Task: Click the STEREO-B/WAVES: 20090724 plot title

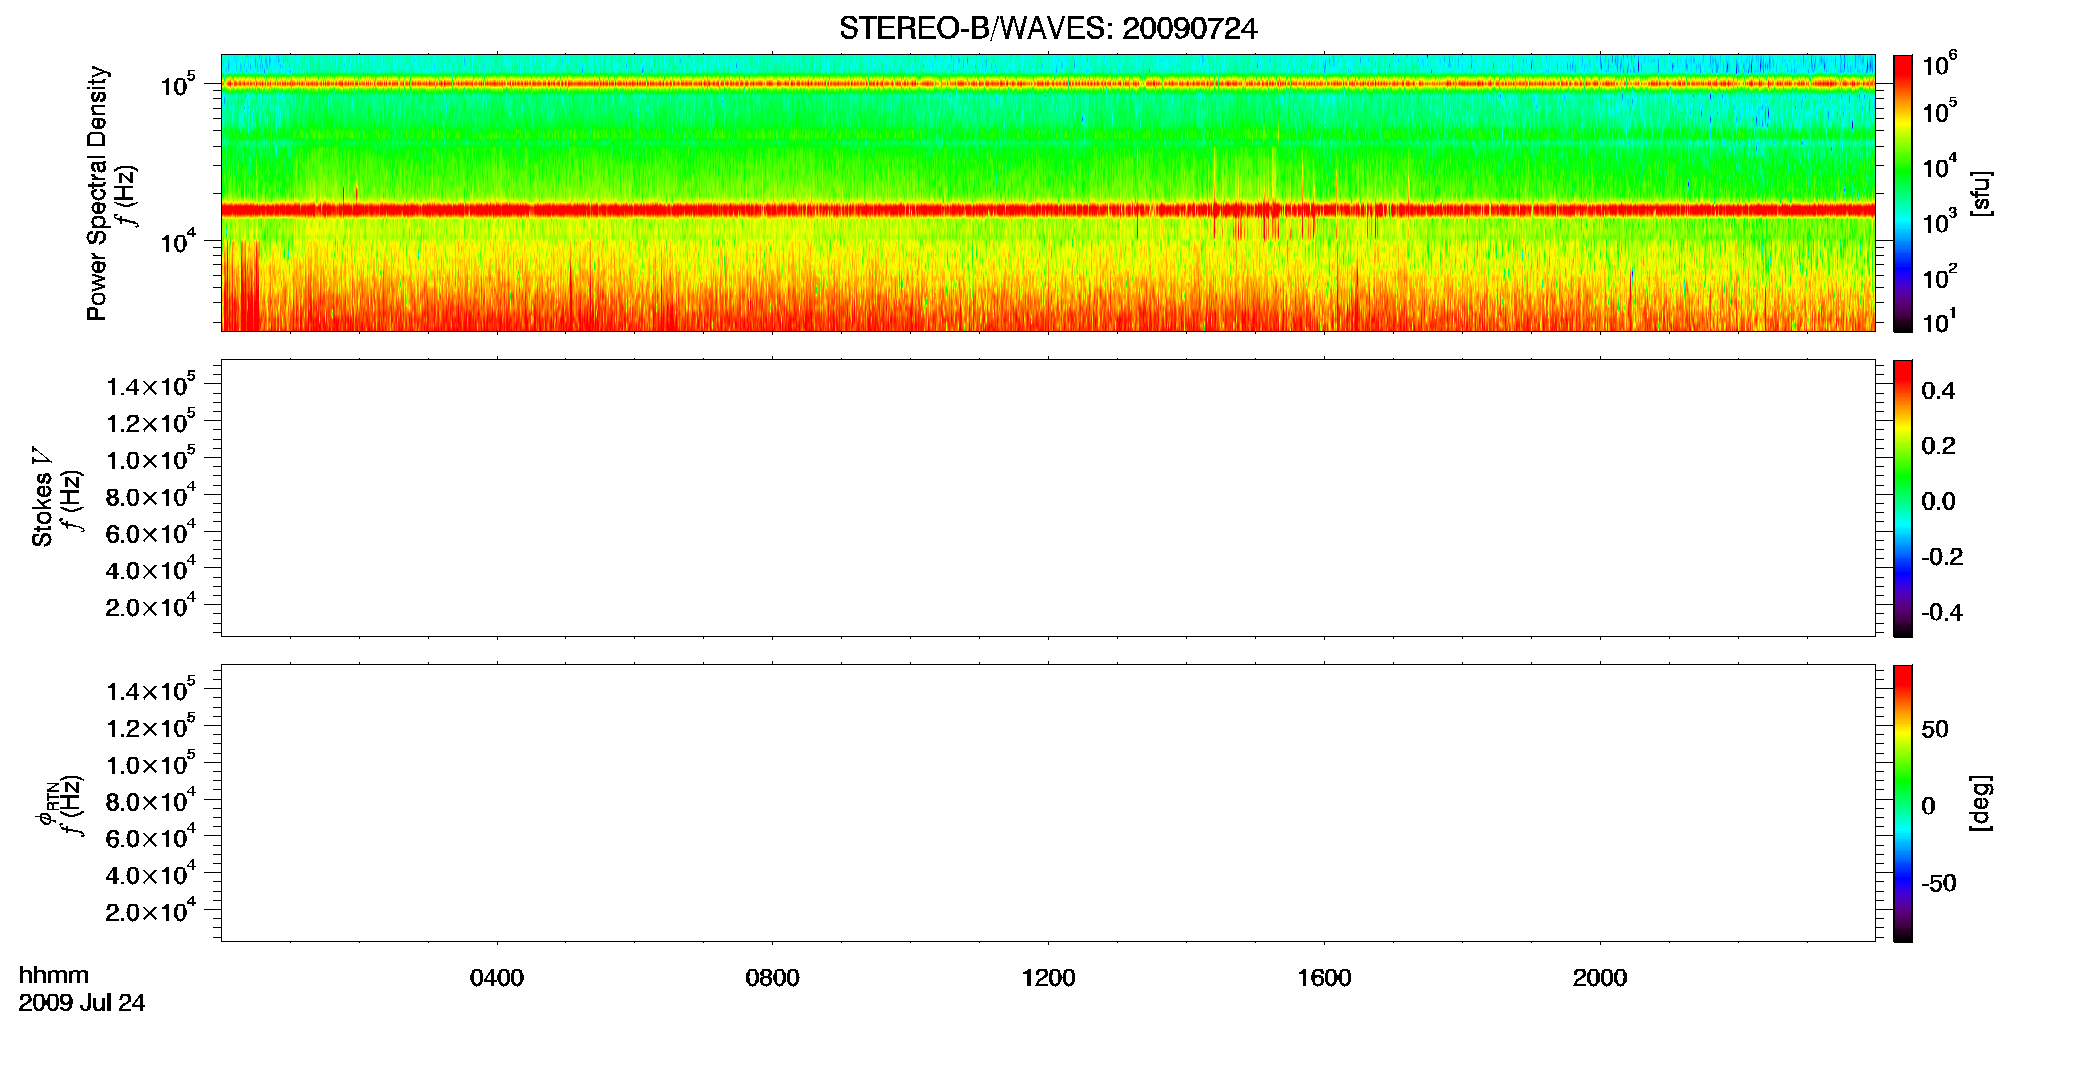Action: tap(1048, 29)
